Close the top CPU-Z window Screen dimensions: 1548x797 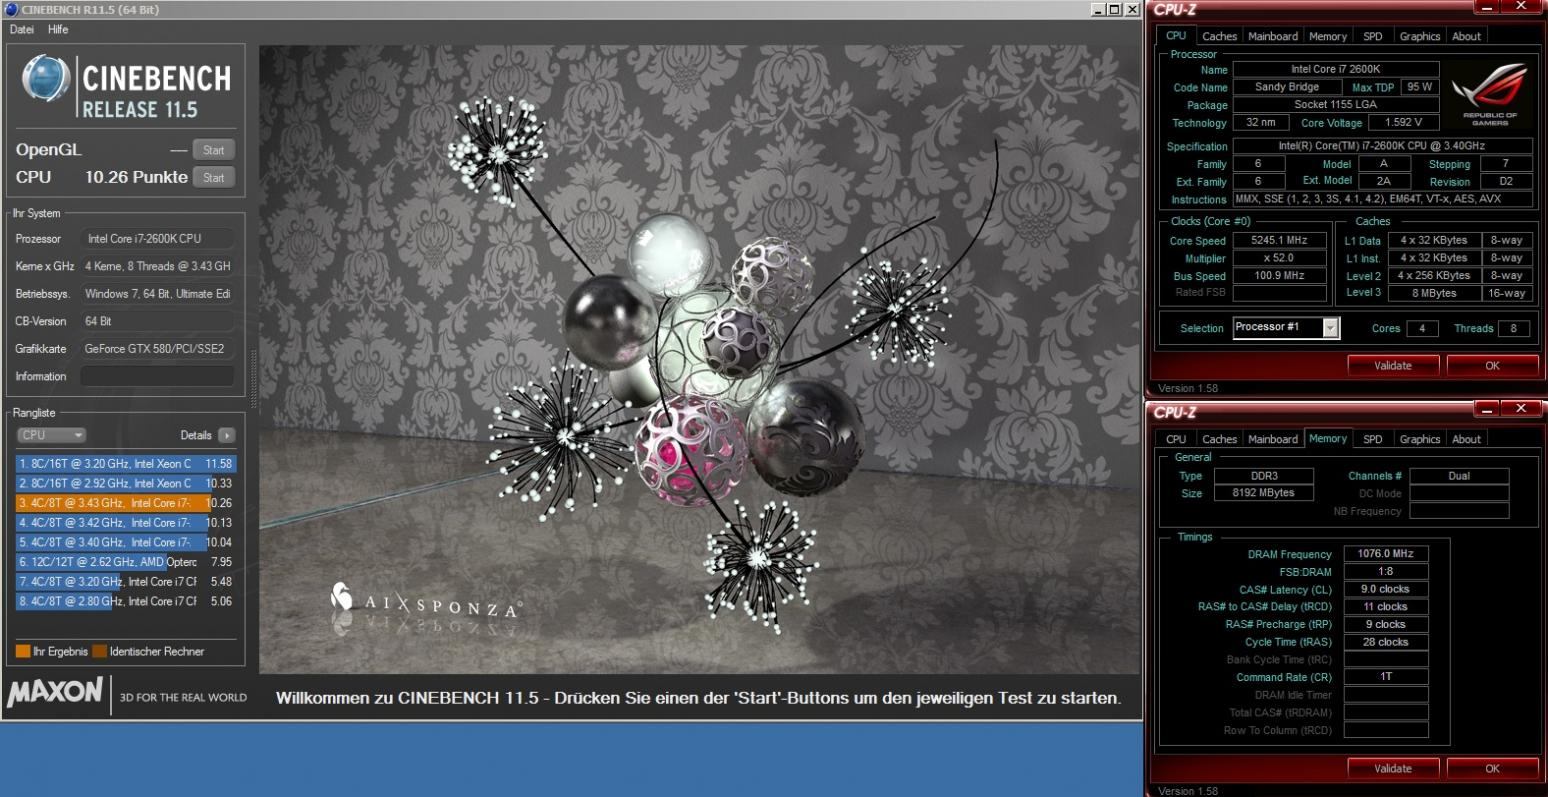(1521, 6)
